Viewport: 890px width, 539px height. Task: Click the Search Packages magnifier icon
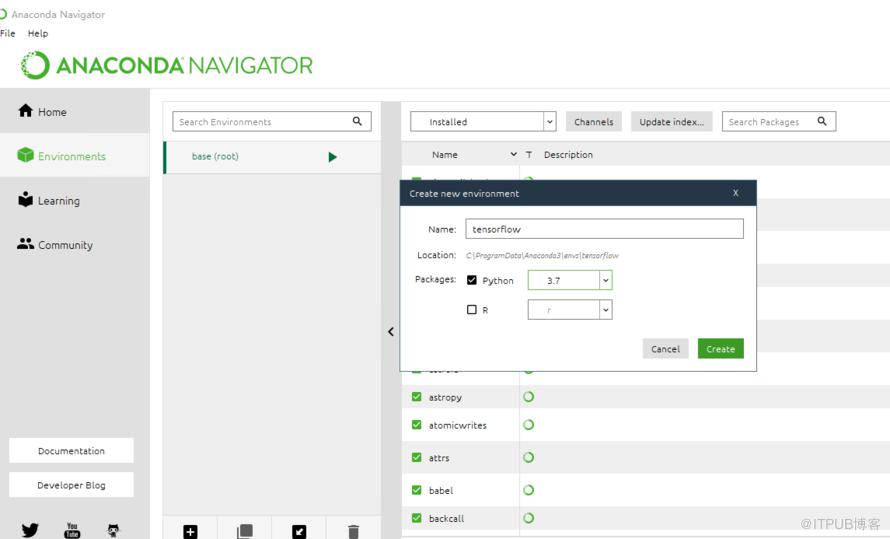[822, 121]
